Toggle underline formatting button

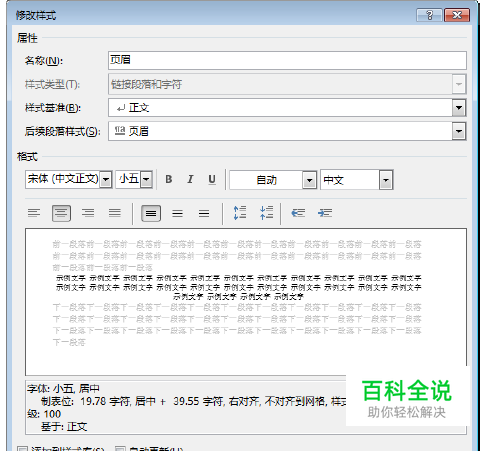coord(212,180)
